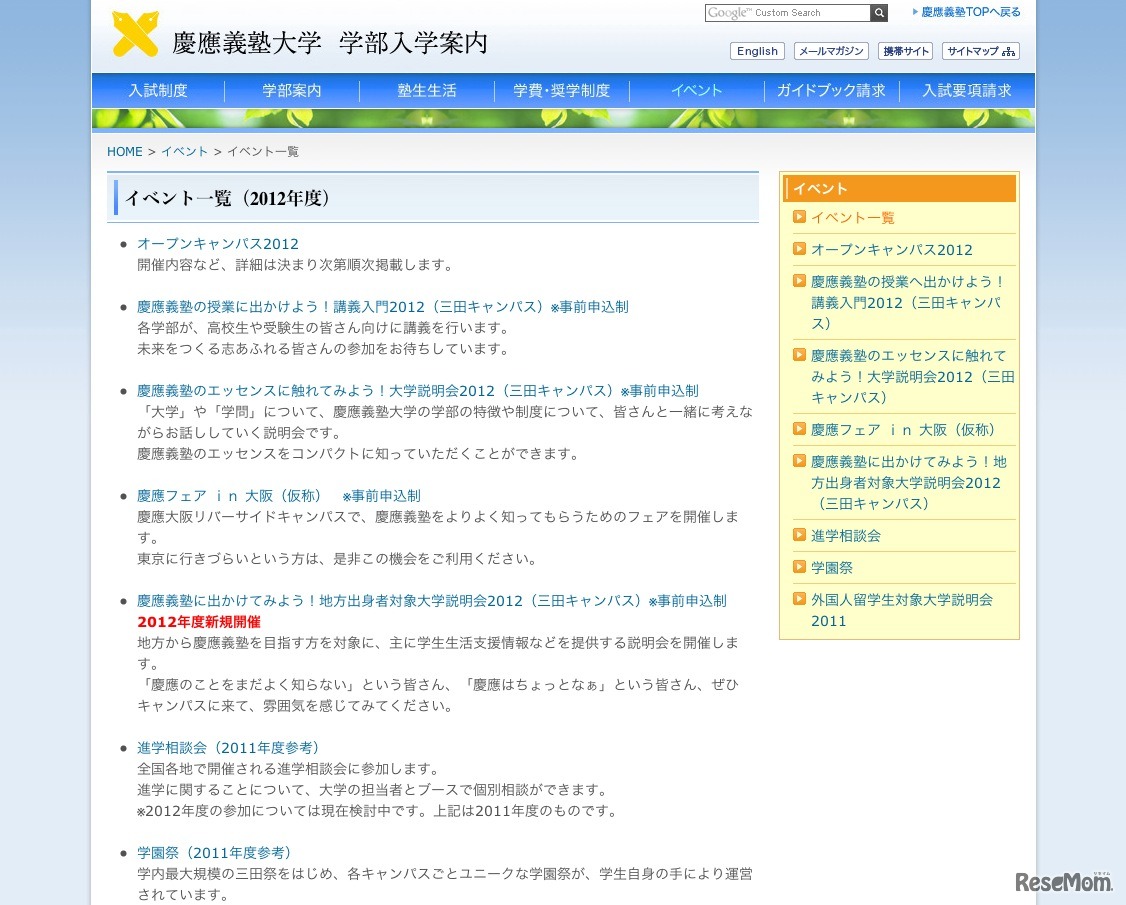Screen dimensions: 1126x905
Task: Click the search magnifier button
Action: point(879,13)
